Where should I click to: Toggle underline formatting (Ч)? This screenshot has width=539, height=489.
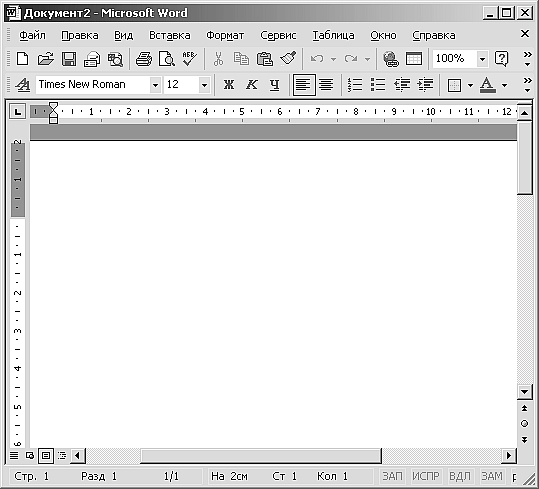pyautogui.click(x=274, y=85)
